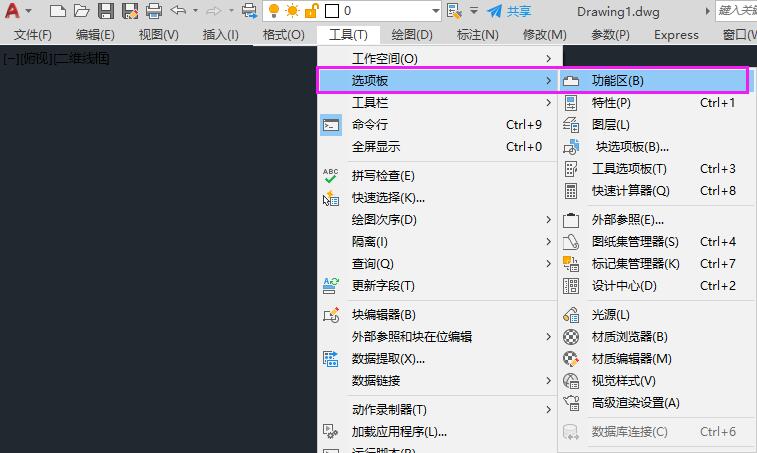Open the customize quick access toolbar dropdown

(x=474, y=10)
